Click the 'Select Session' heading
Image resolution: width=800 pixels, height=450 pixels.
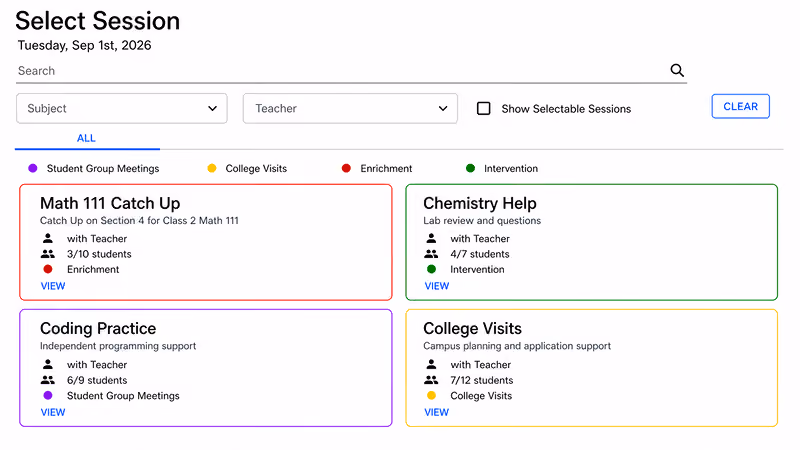click(97, 21)
